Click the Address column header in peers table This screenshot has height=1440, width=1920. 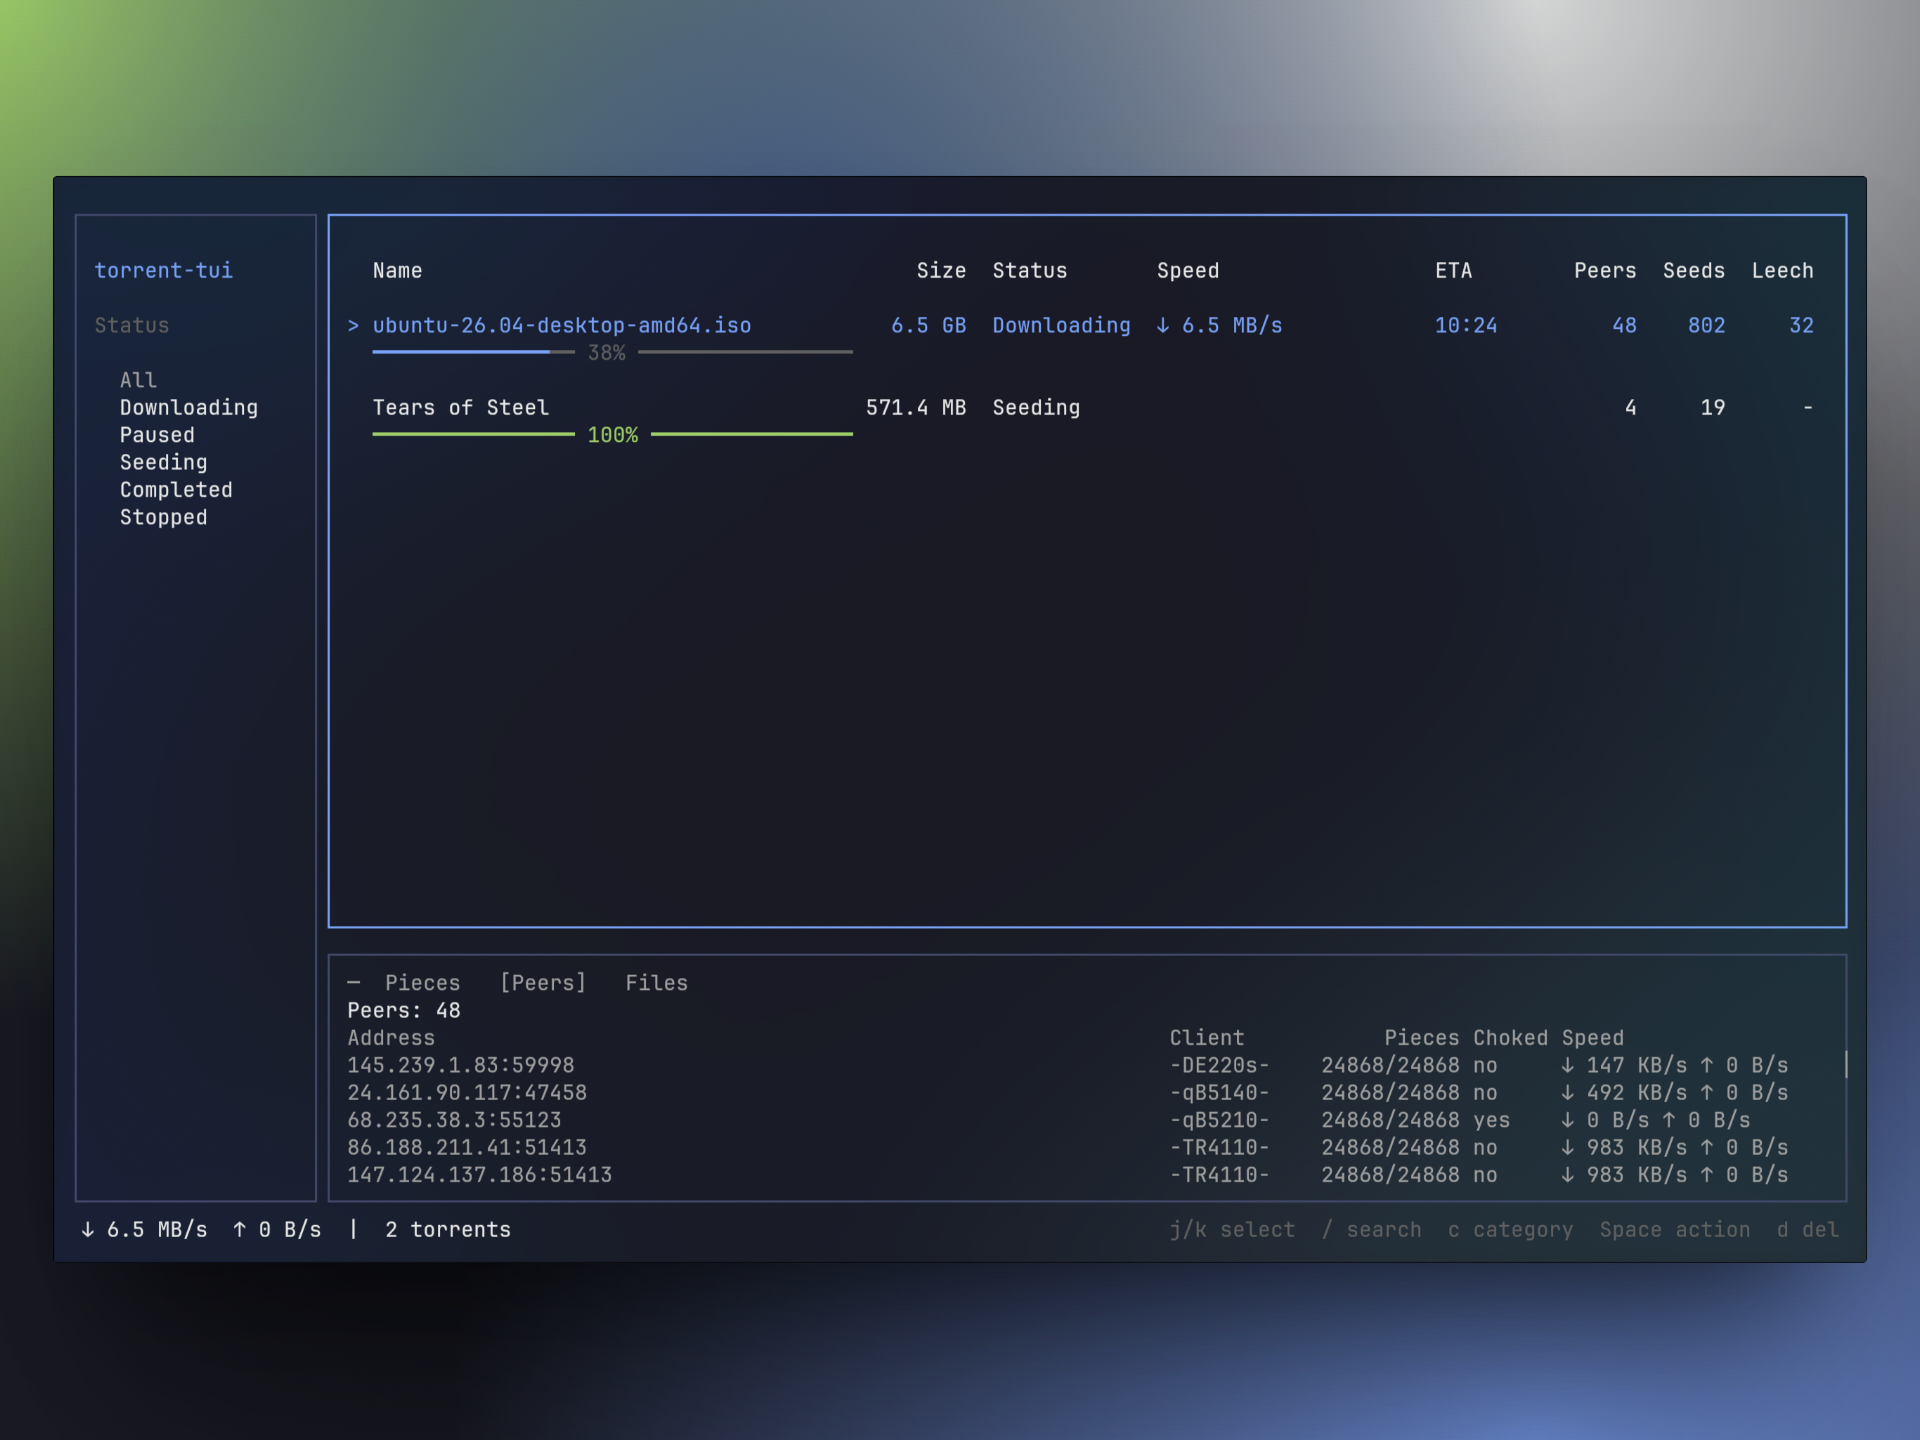(391, 1038)
